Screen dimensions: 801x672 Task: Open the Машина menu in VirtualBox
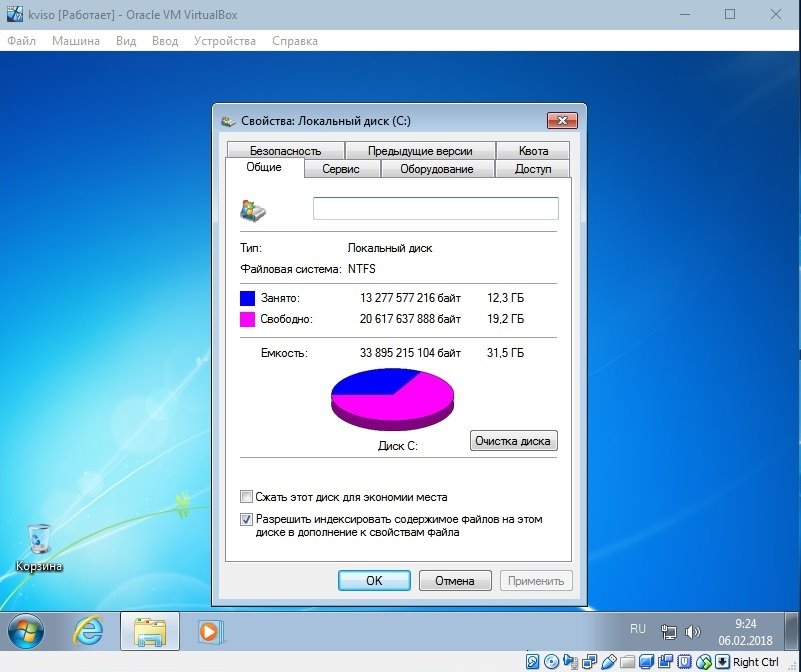tap(76, 41)
